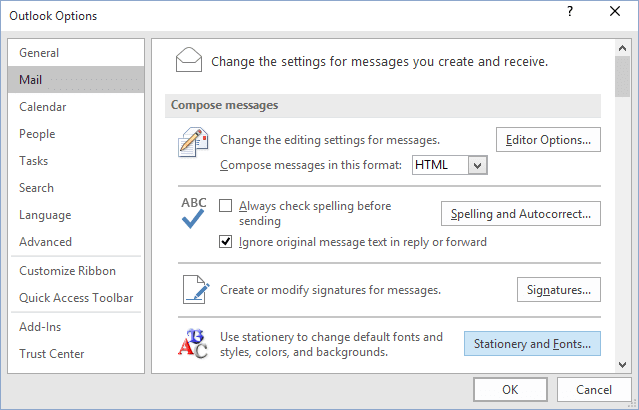The width and height of the screenshot is (639, 410).
Task: Open the Advanced options category
Action: pyautogui.click(x=76, y=242)
